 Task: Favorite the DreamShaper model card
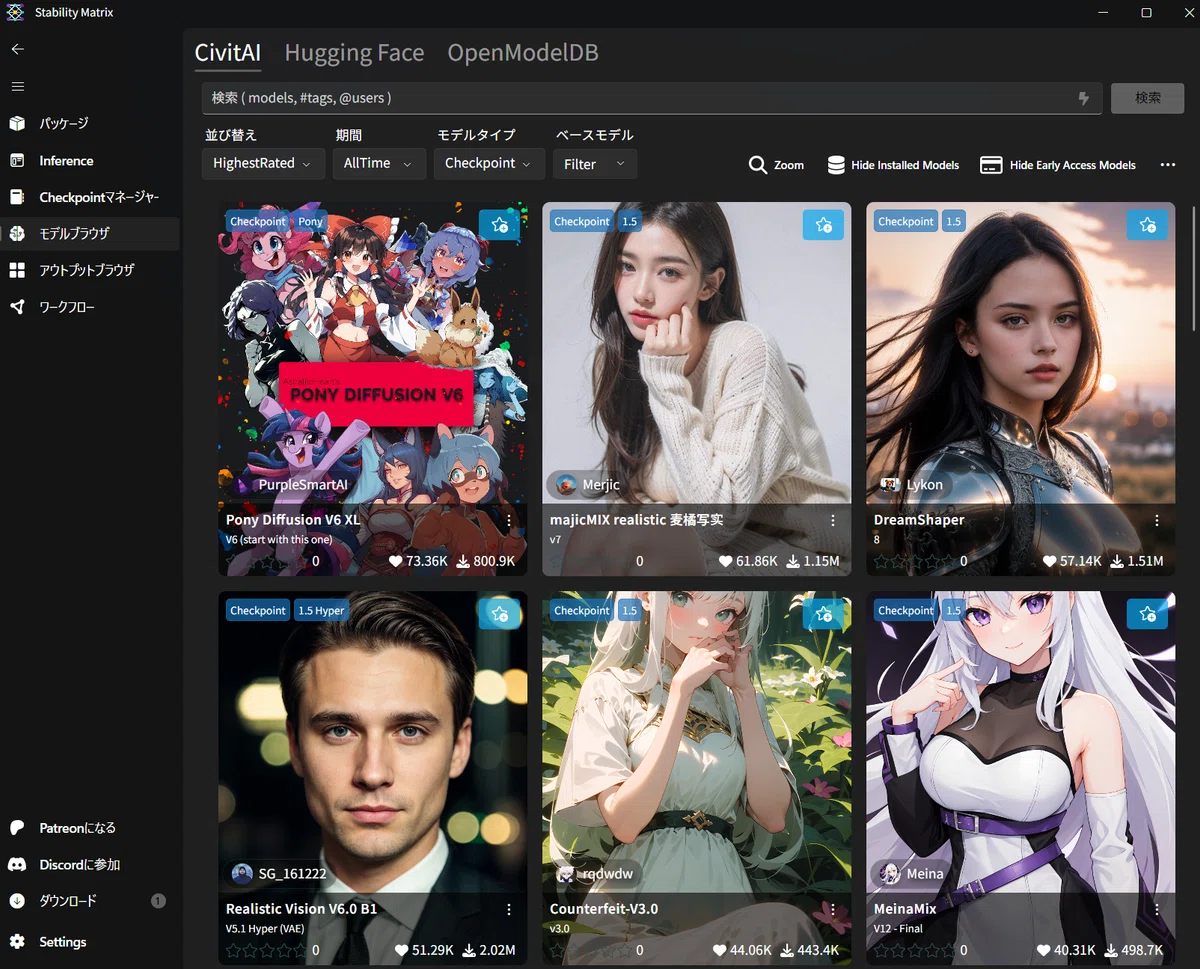(1147, 225)
